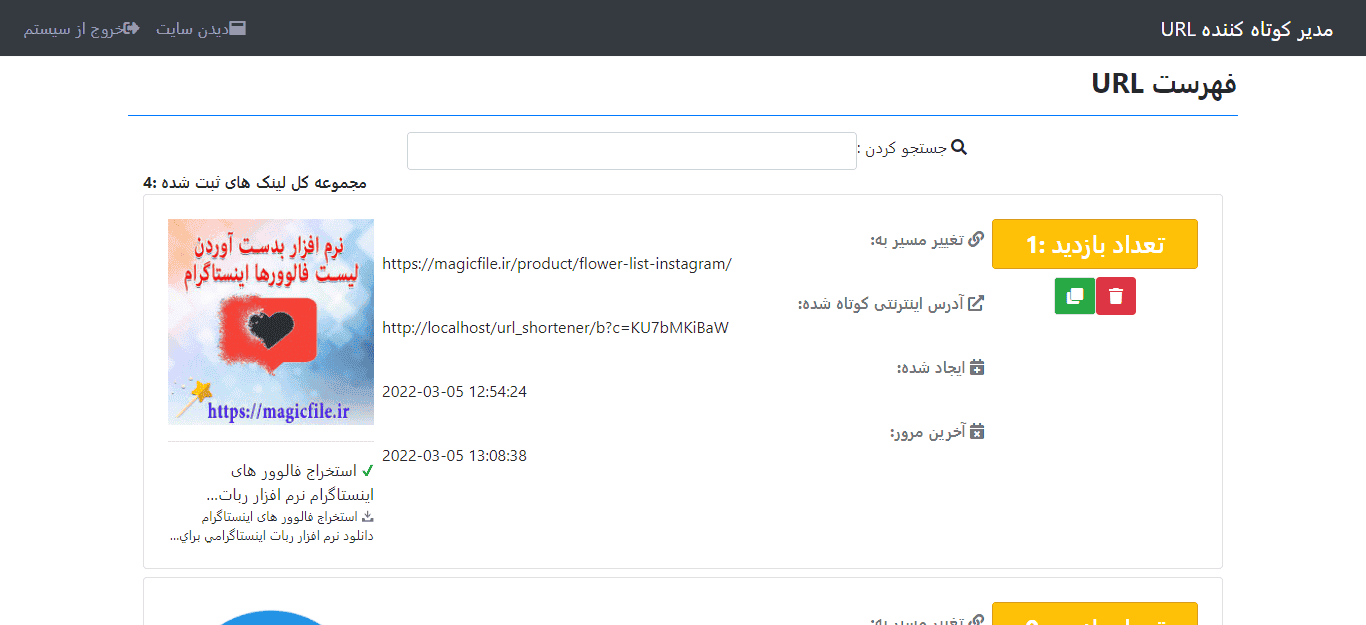Focus the جستجو کردن search field
Image resolution: width=1366 pixels, height=625 pixels.
[632, 151]
